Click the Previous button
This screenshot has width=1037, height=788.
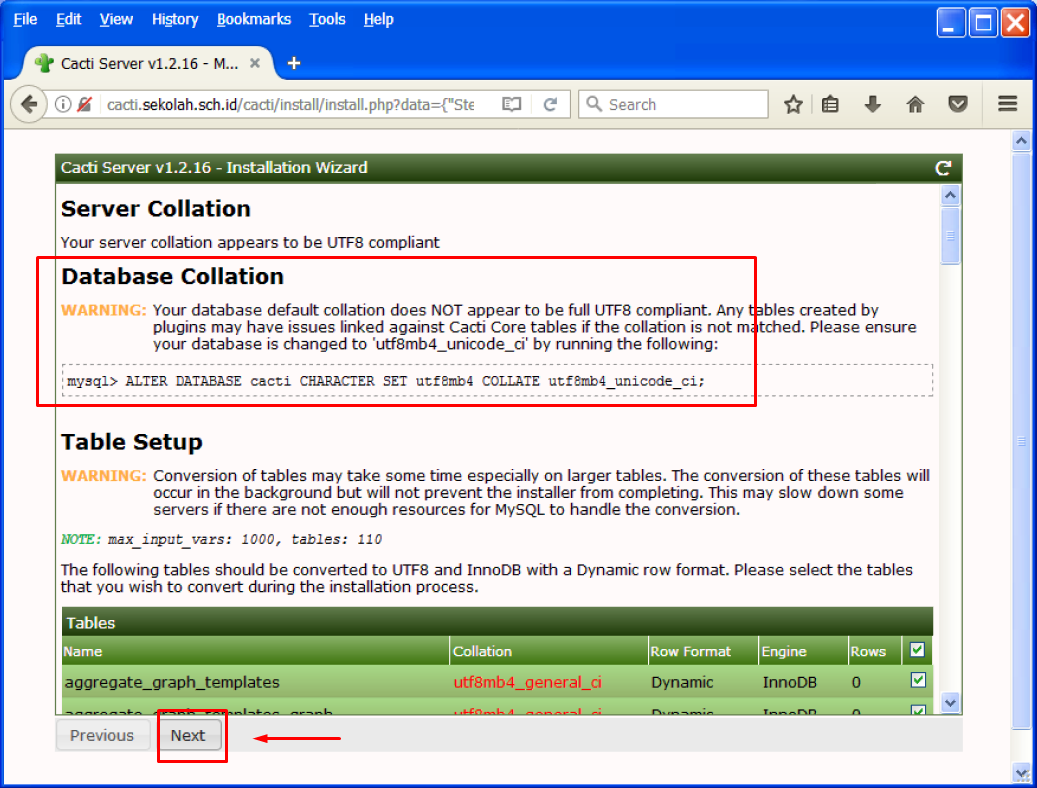102,735
